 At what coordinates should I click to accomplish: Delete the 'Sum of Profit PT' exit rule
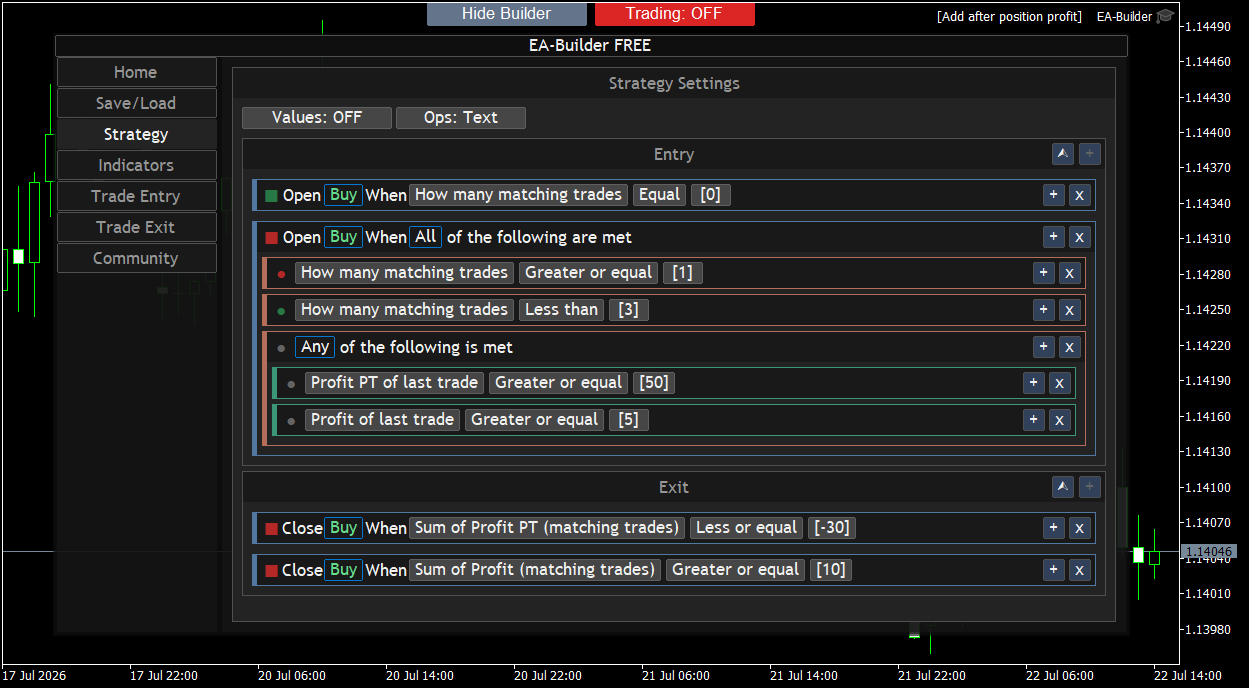click(1079, 528)
